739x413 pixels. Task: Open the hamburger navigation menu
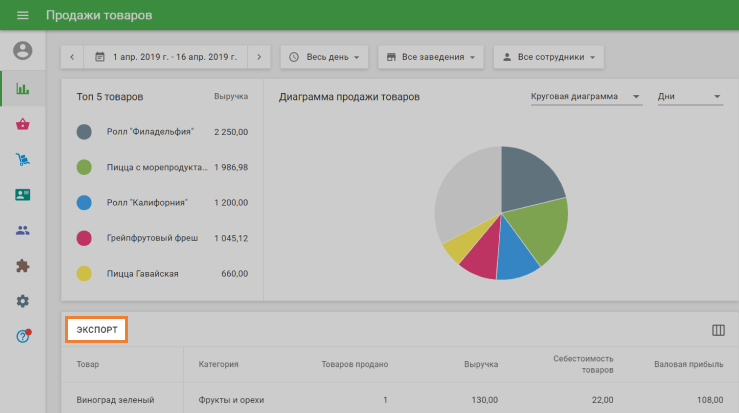[22, 16]
